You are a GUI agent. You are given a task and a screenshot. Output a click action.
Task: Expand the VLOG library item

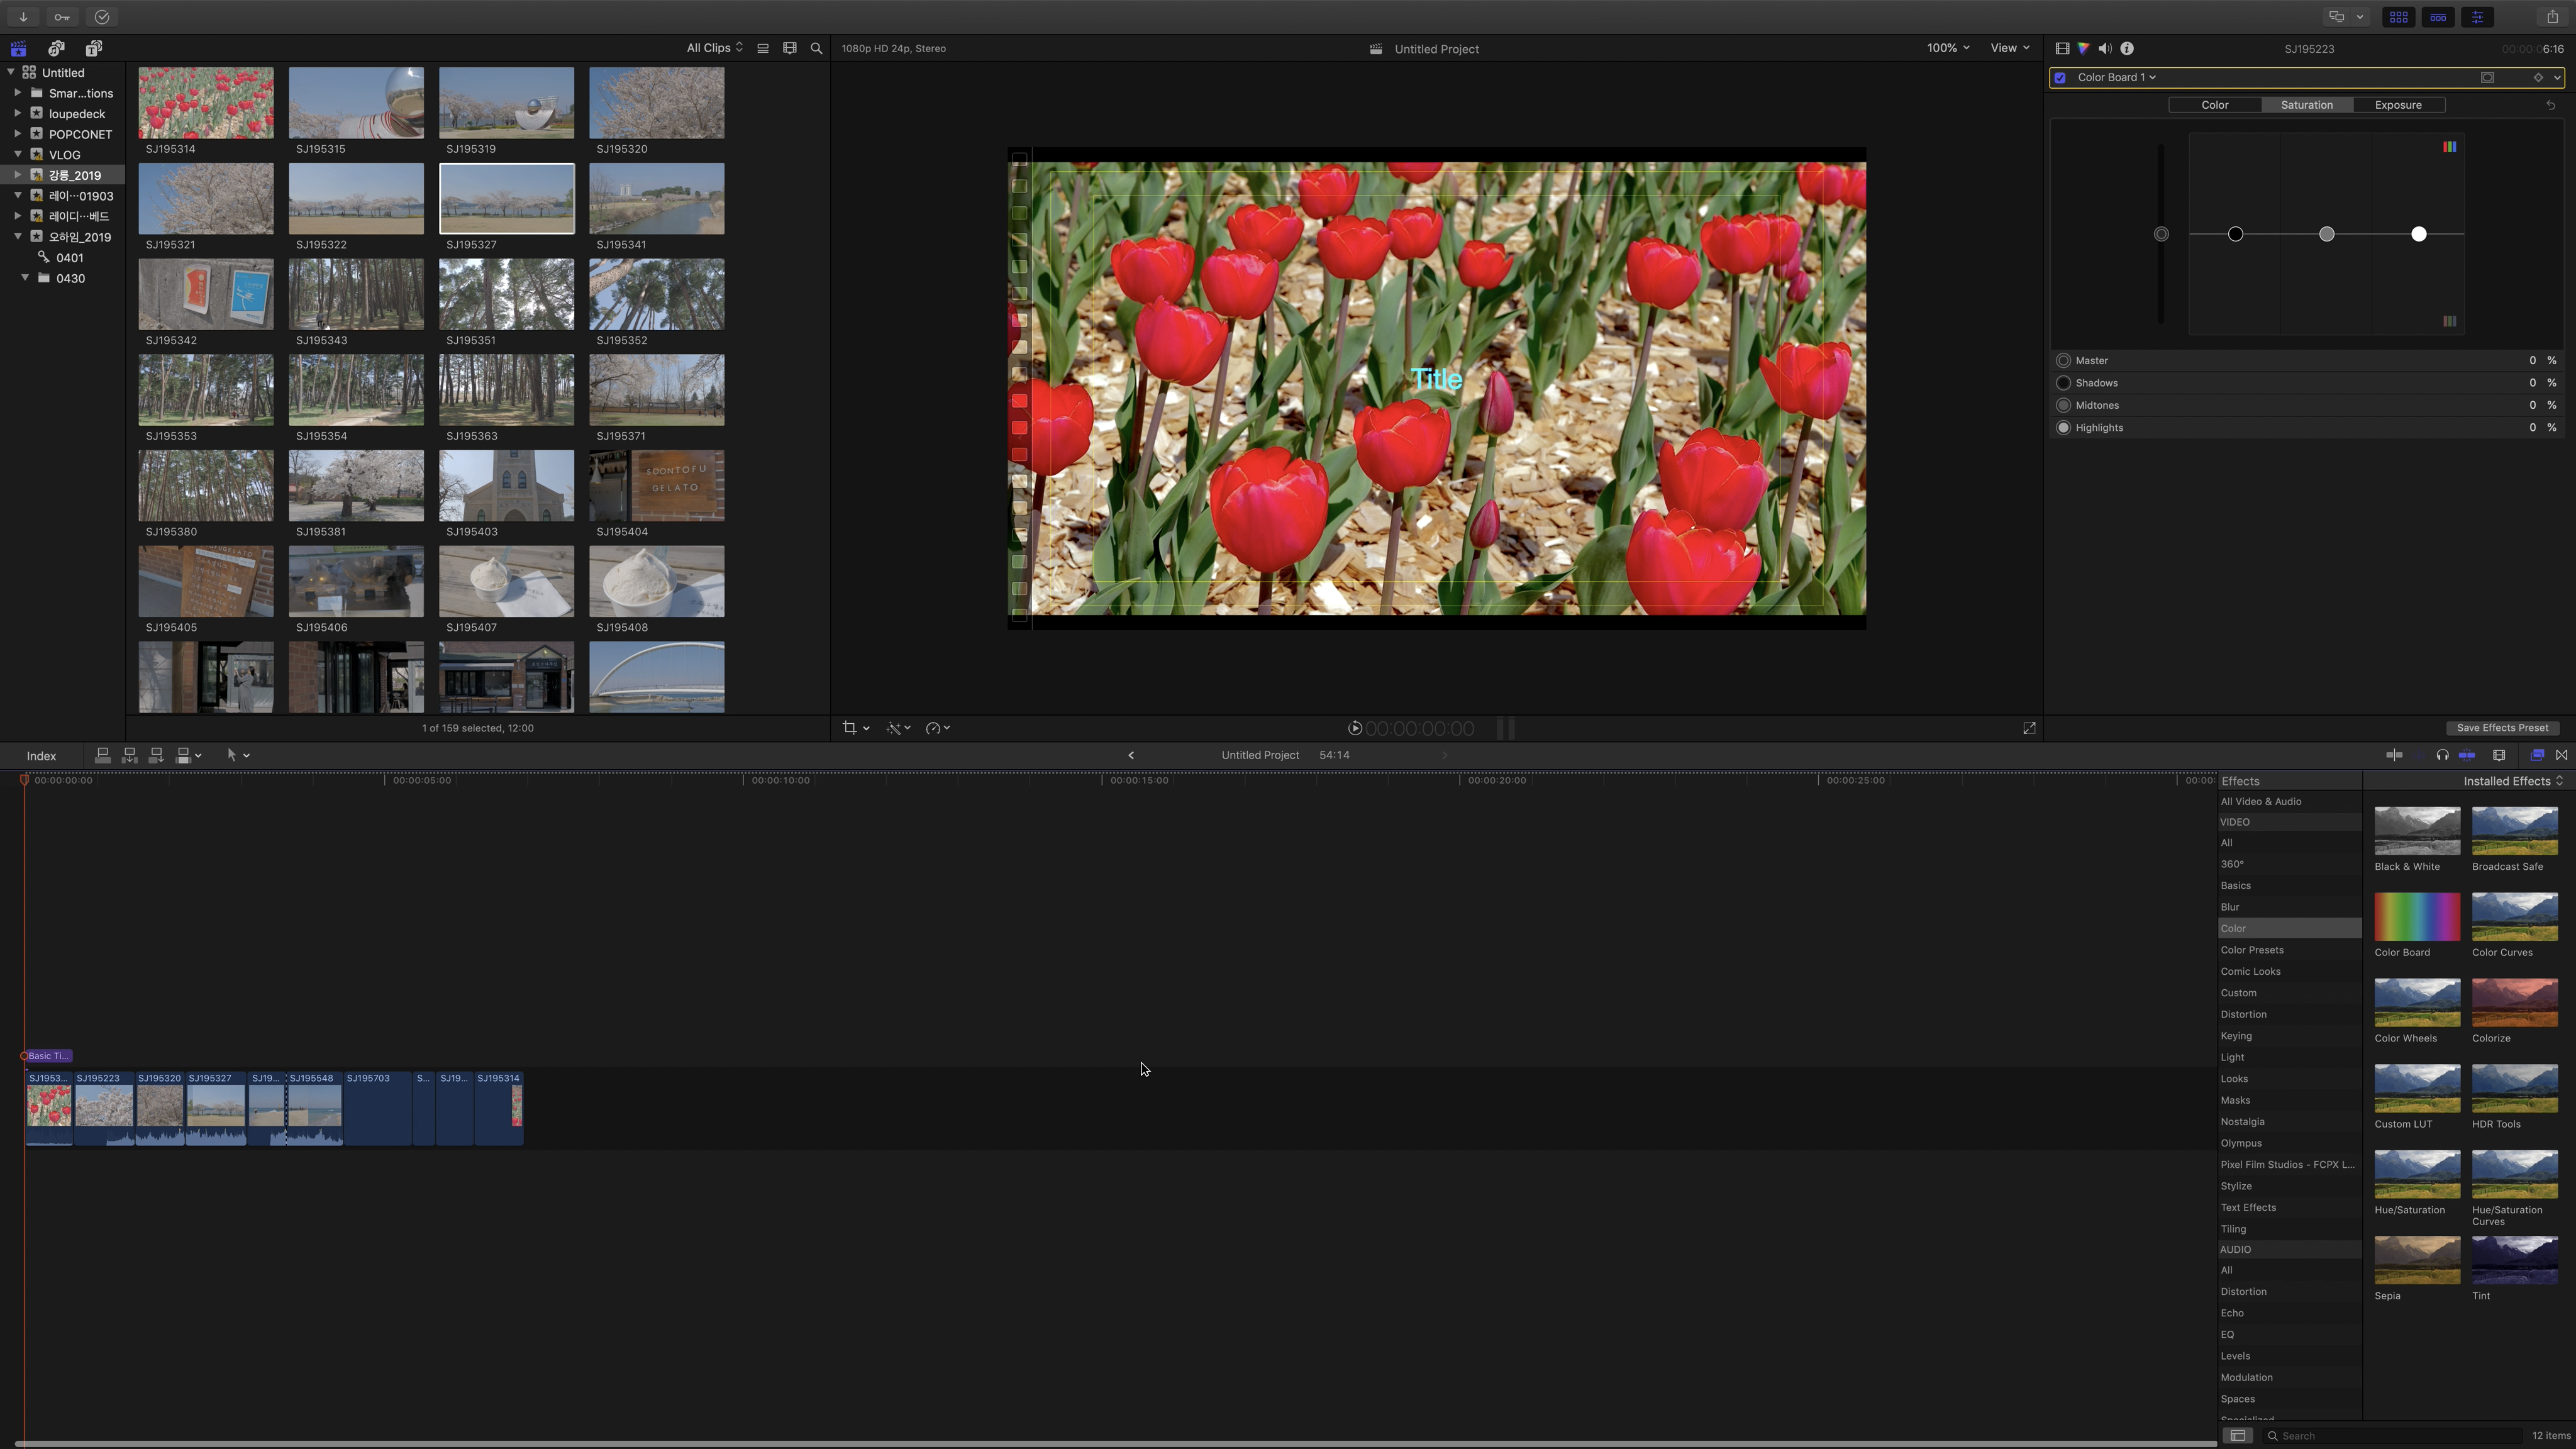[x=18, y=154]
